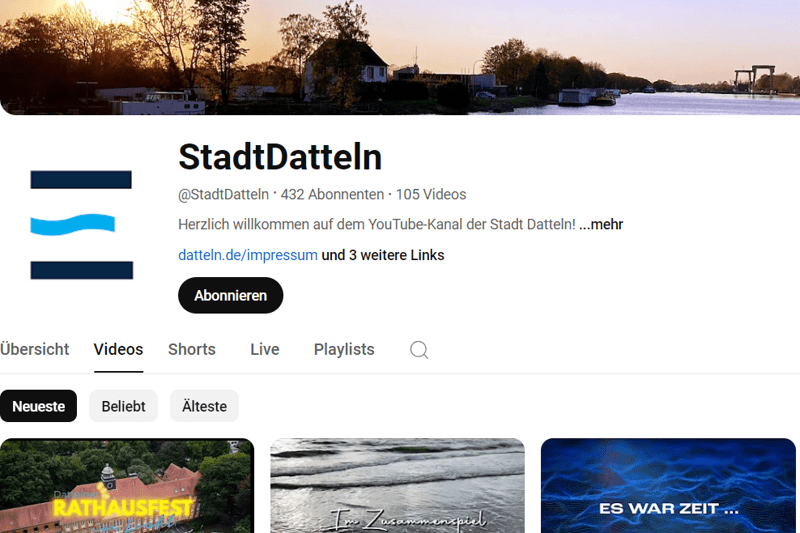Click the channel search magnifier icon
The image size is (800, 533).
(x=419, y=350)
